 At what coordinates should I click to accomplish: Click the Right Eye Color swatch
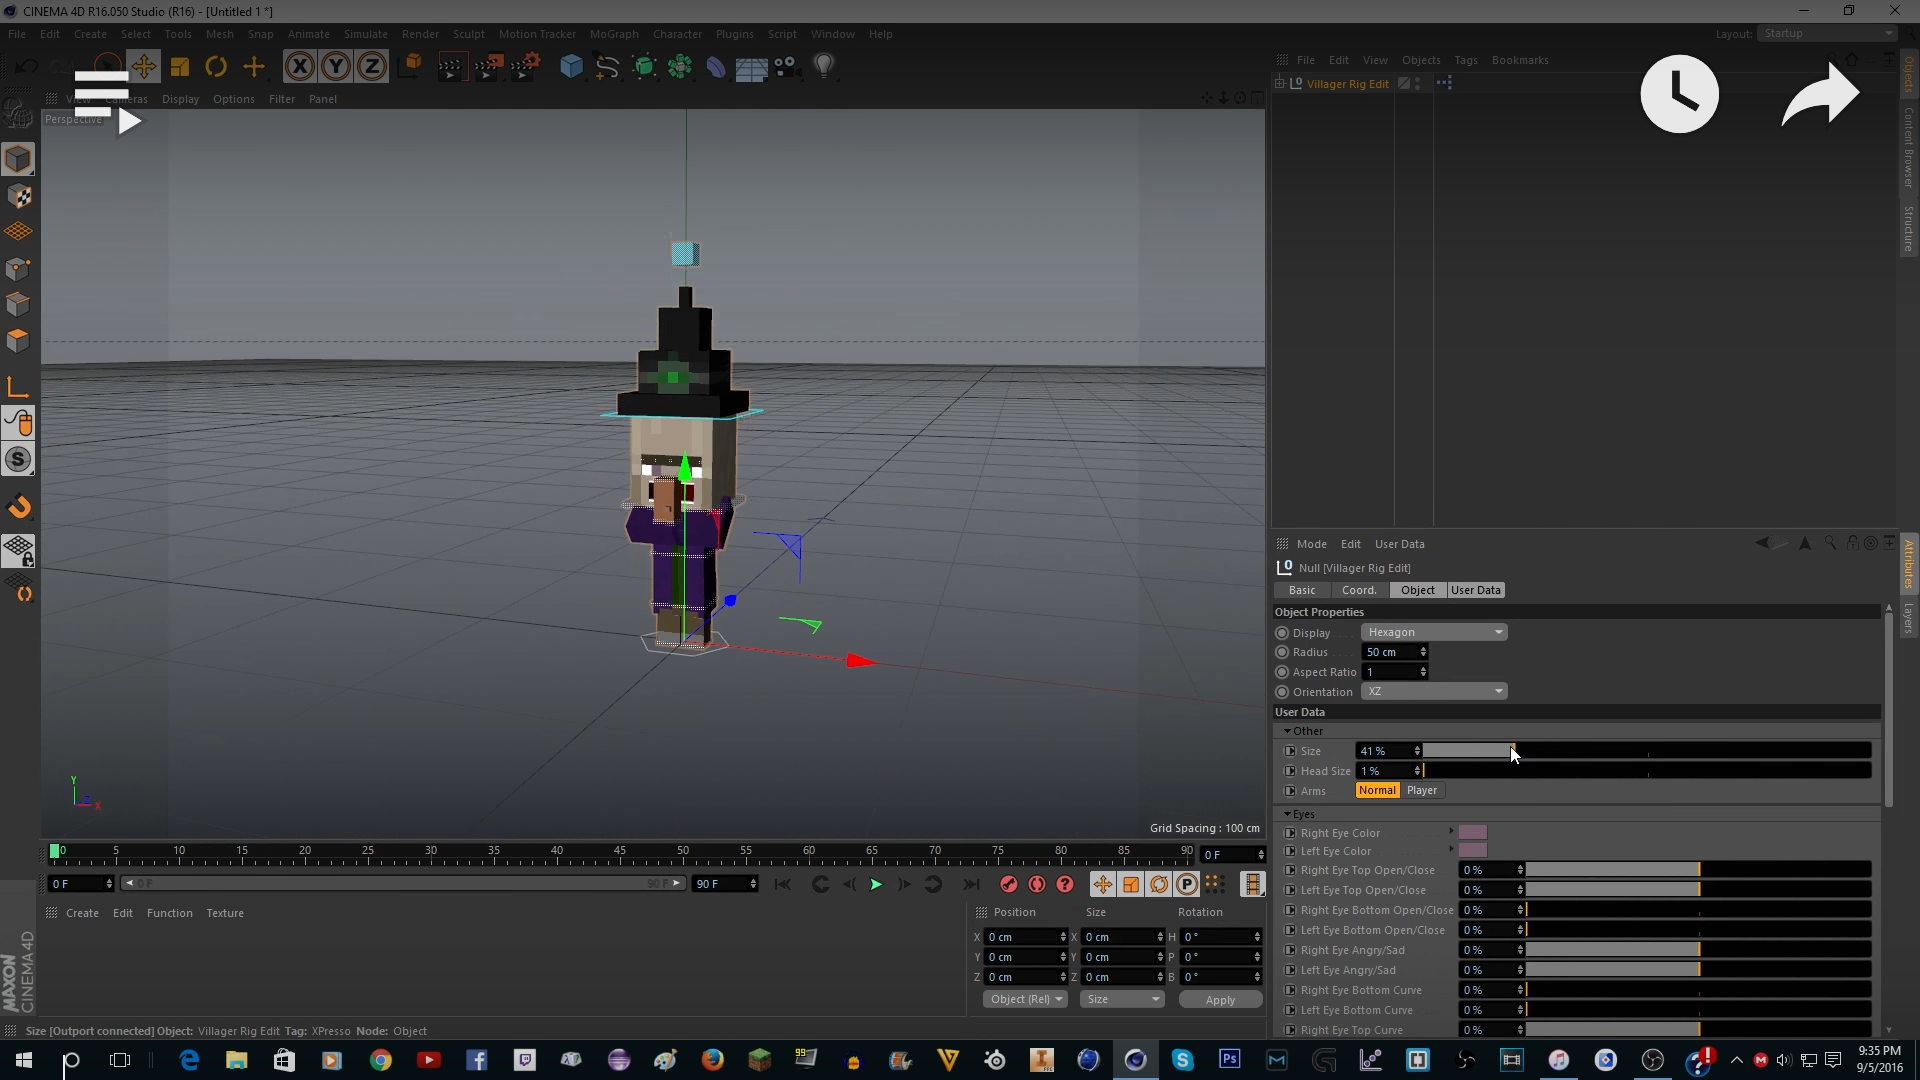pos(1472,832)
